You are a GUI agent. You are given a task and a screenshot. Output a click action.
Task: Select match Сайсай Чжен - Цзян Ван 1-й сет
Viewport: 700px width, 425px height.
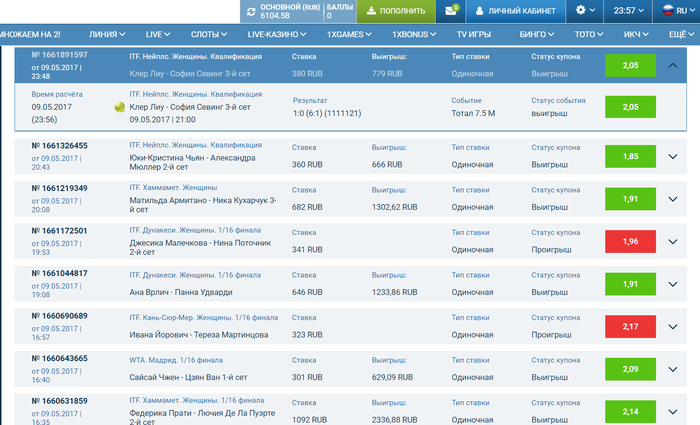tap(188, 377)
